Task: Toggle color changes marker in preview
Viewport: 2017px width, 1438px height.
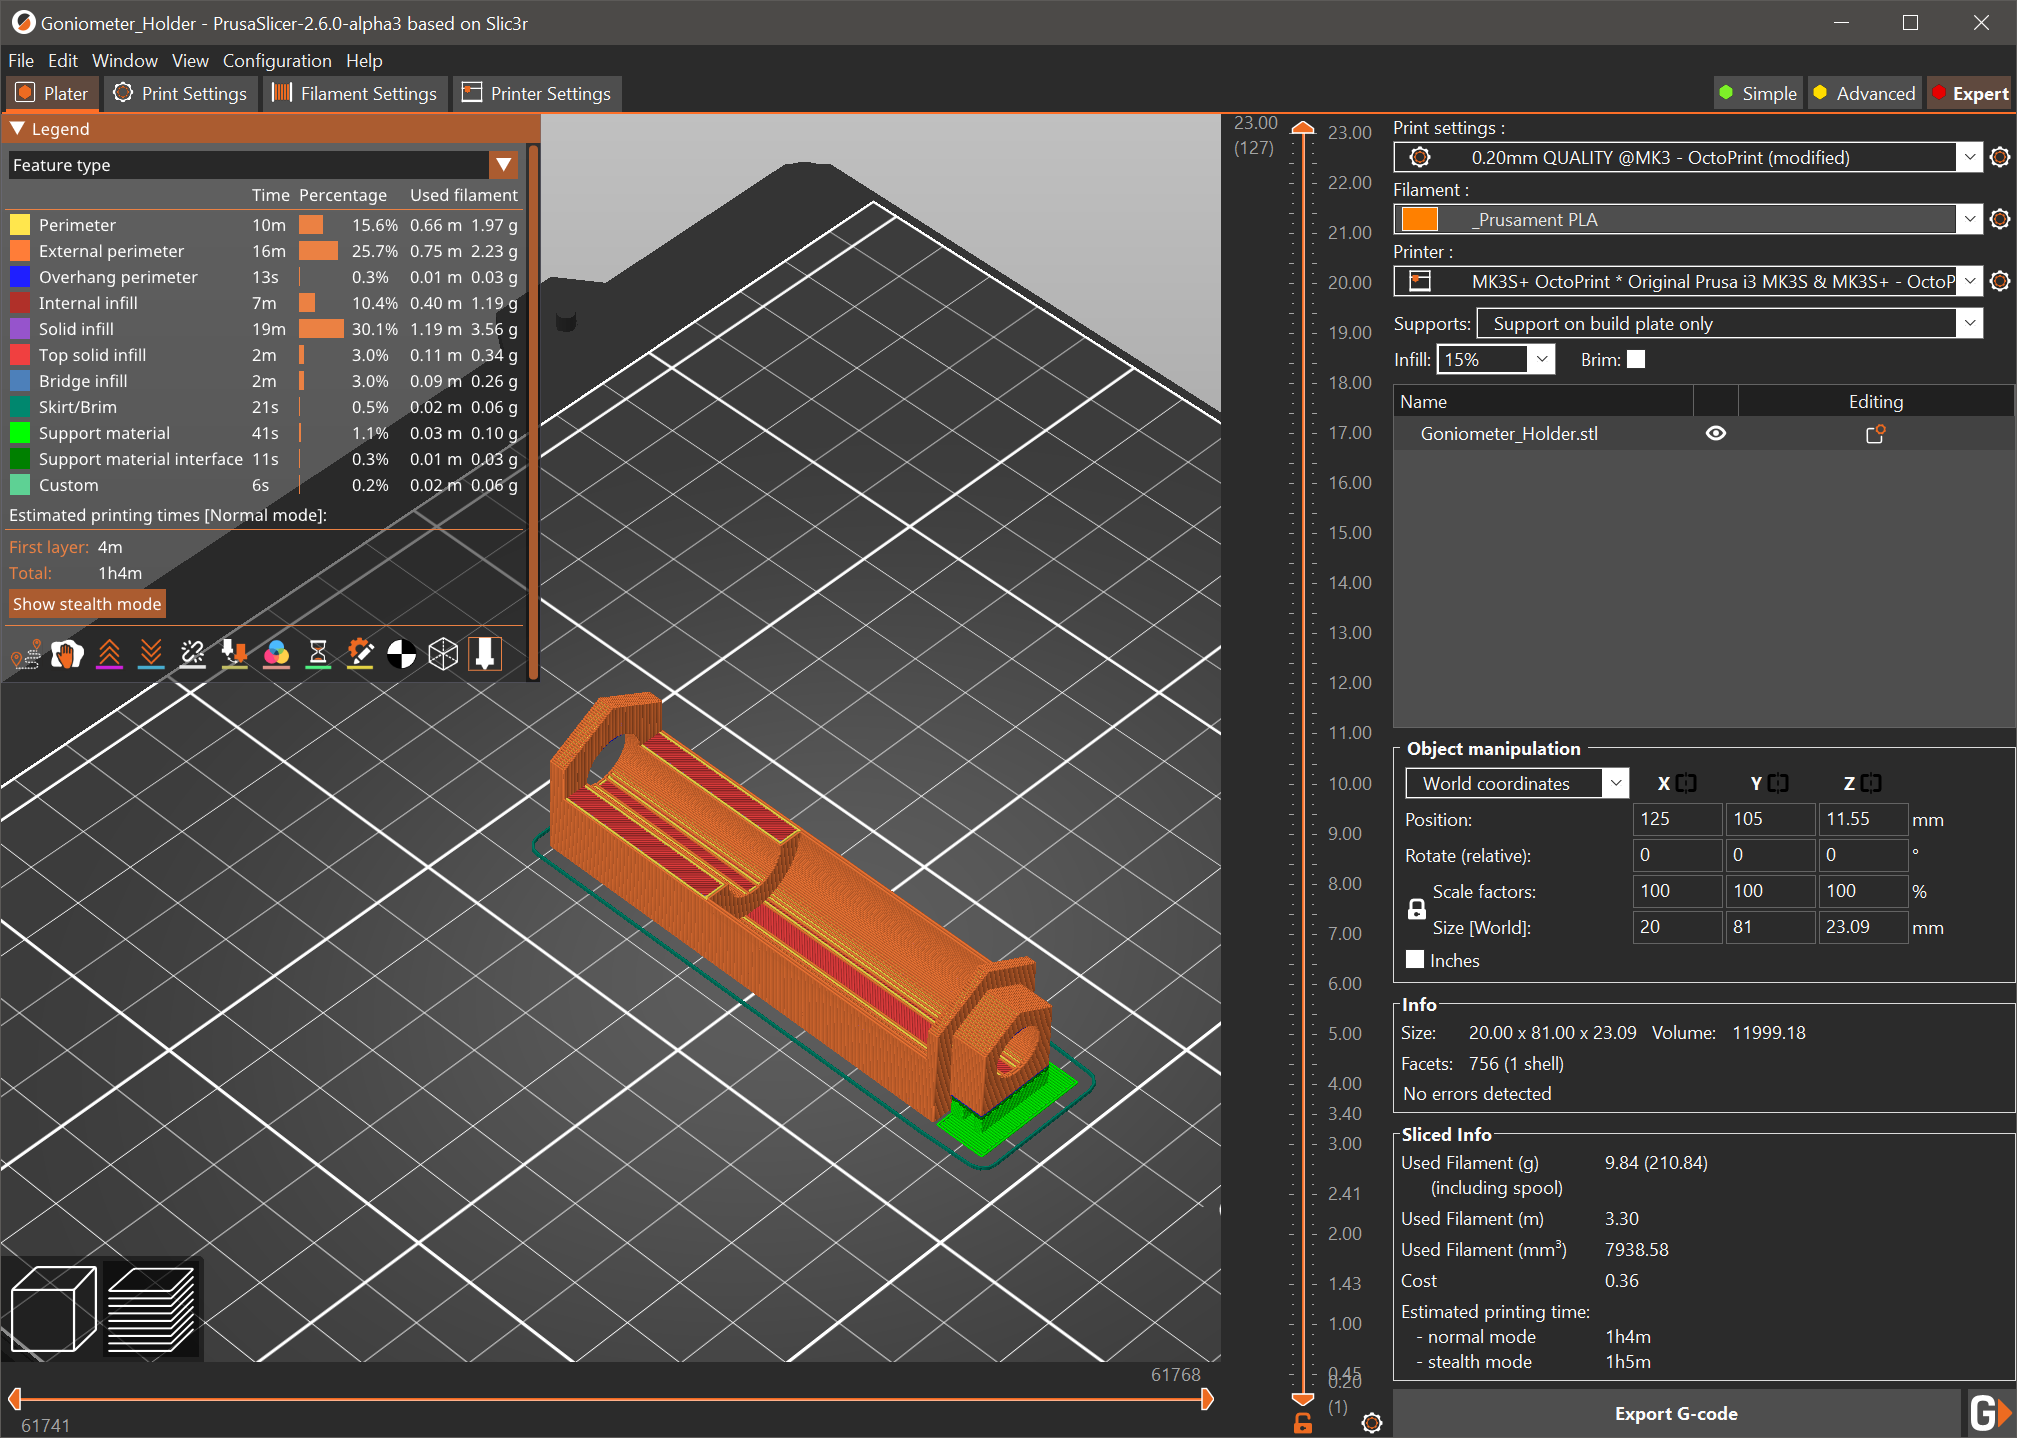Action: [x=277, y=654]
